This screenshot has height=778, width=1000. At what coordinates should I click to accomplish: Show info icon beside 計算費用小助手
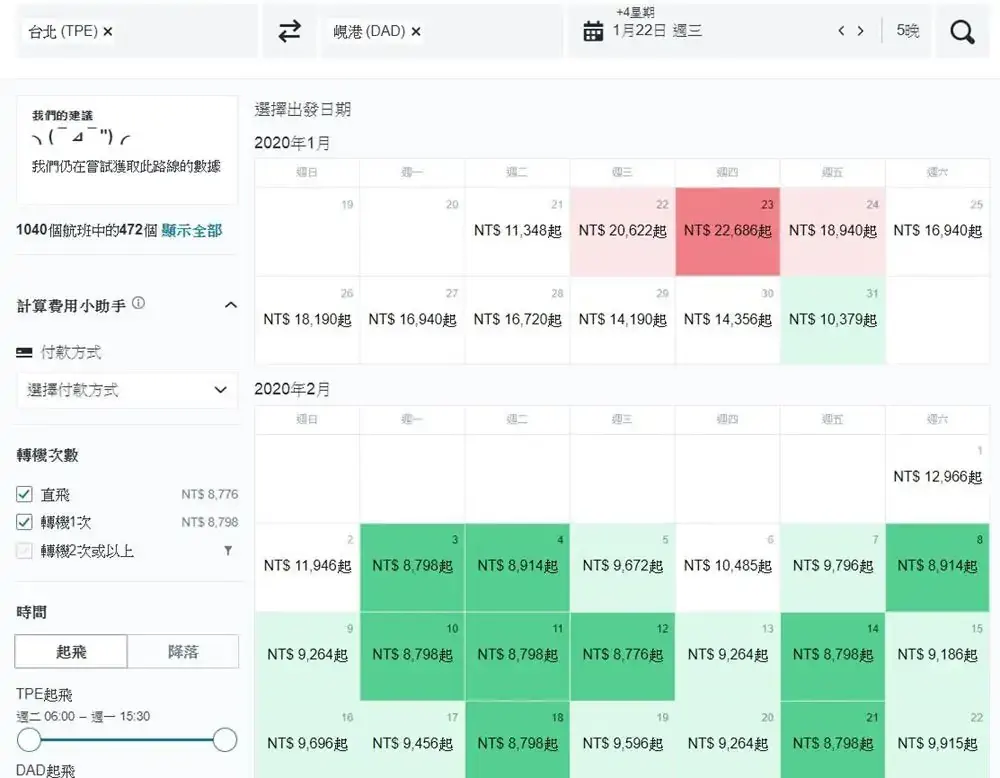(x=139, y=303)
